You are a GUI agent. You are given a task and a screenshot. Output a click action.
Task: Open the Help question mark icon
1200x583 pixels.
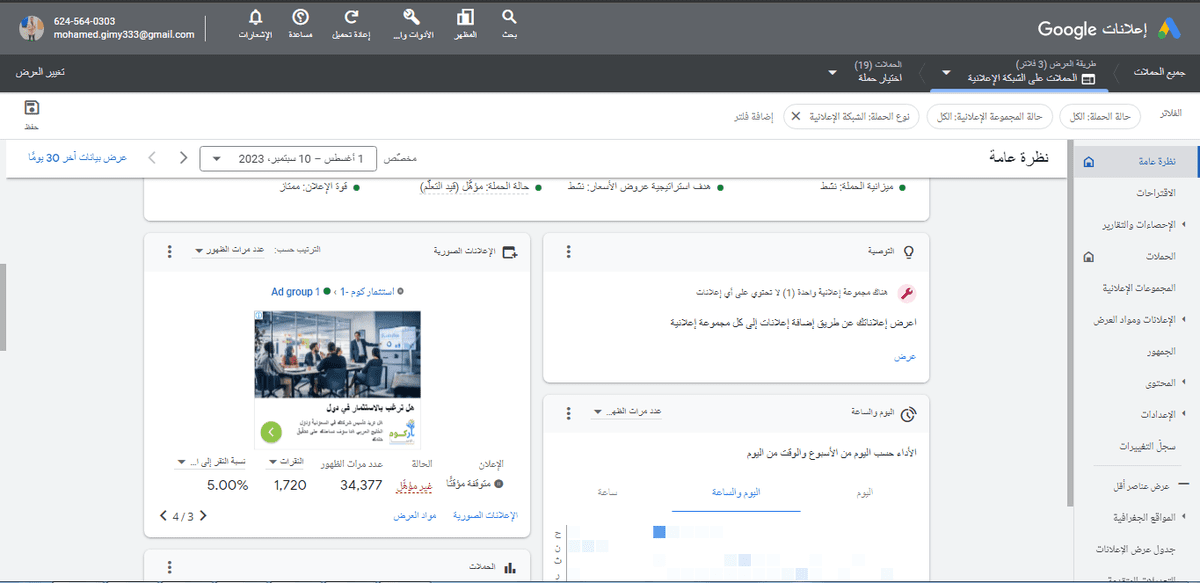point(300,18)
